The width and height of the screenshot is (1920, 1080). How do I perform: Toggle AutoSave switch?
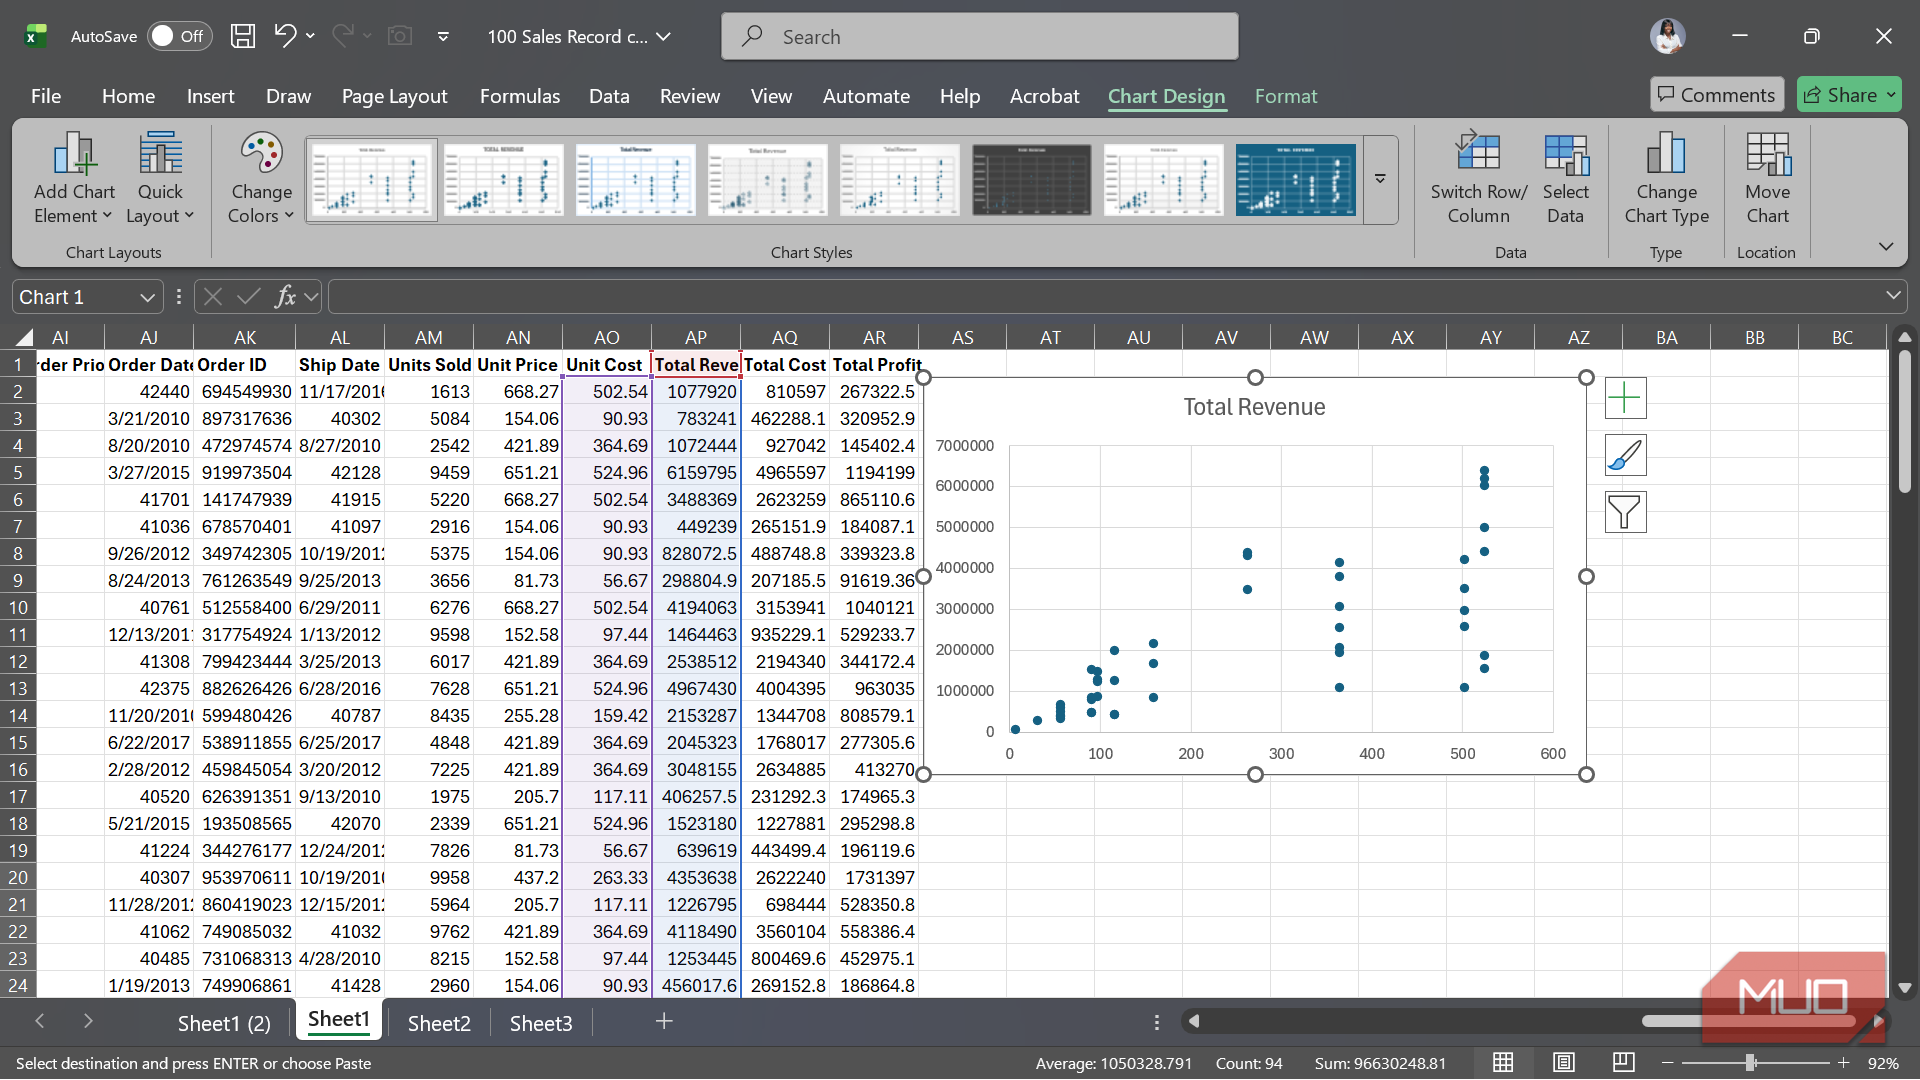coord(180,36)
